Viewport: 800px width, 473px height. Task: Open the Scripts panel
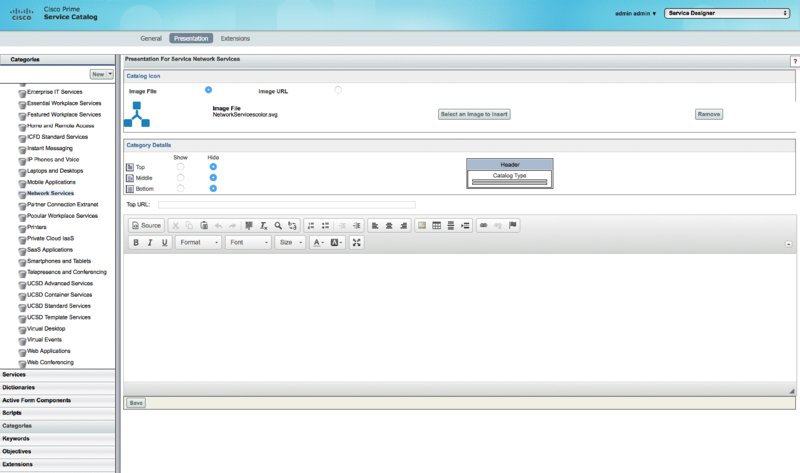(58, 413)
